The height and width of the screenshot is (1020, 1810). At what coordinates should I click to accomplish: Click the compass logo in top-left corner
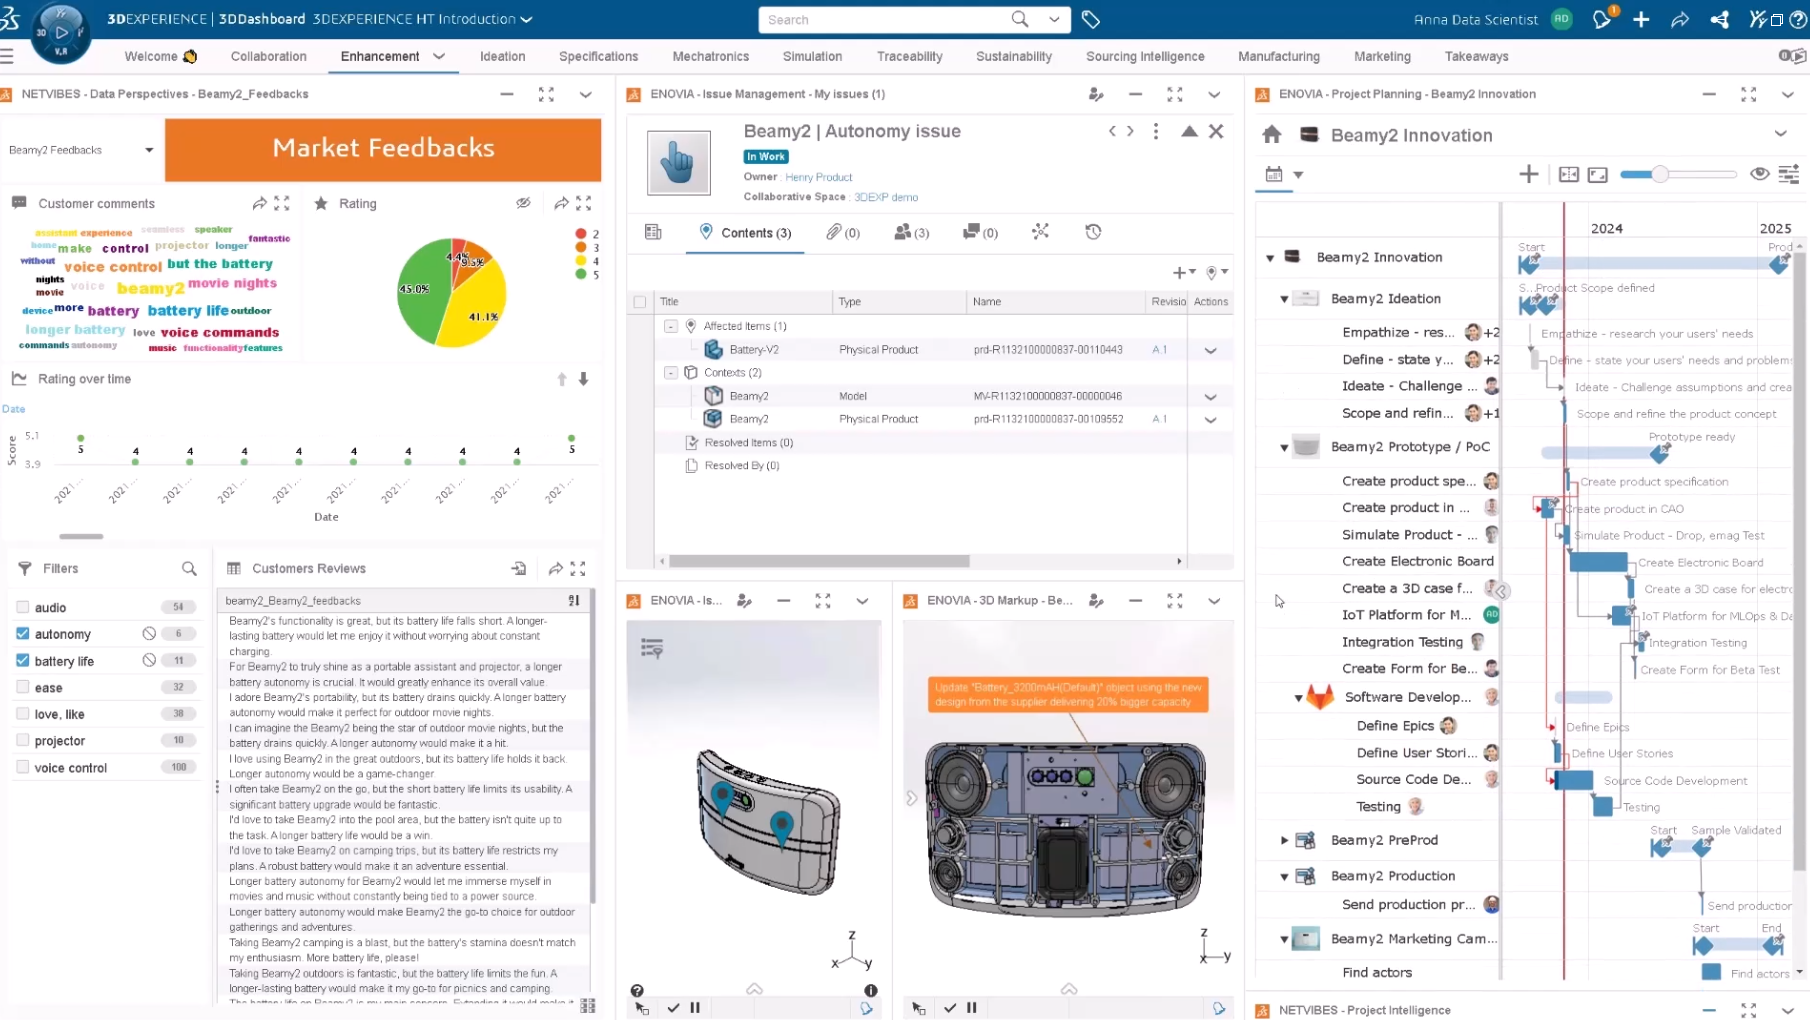pyautogui.click(x=60, y=32)
